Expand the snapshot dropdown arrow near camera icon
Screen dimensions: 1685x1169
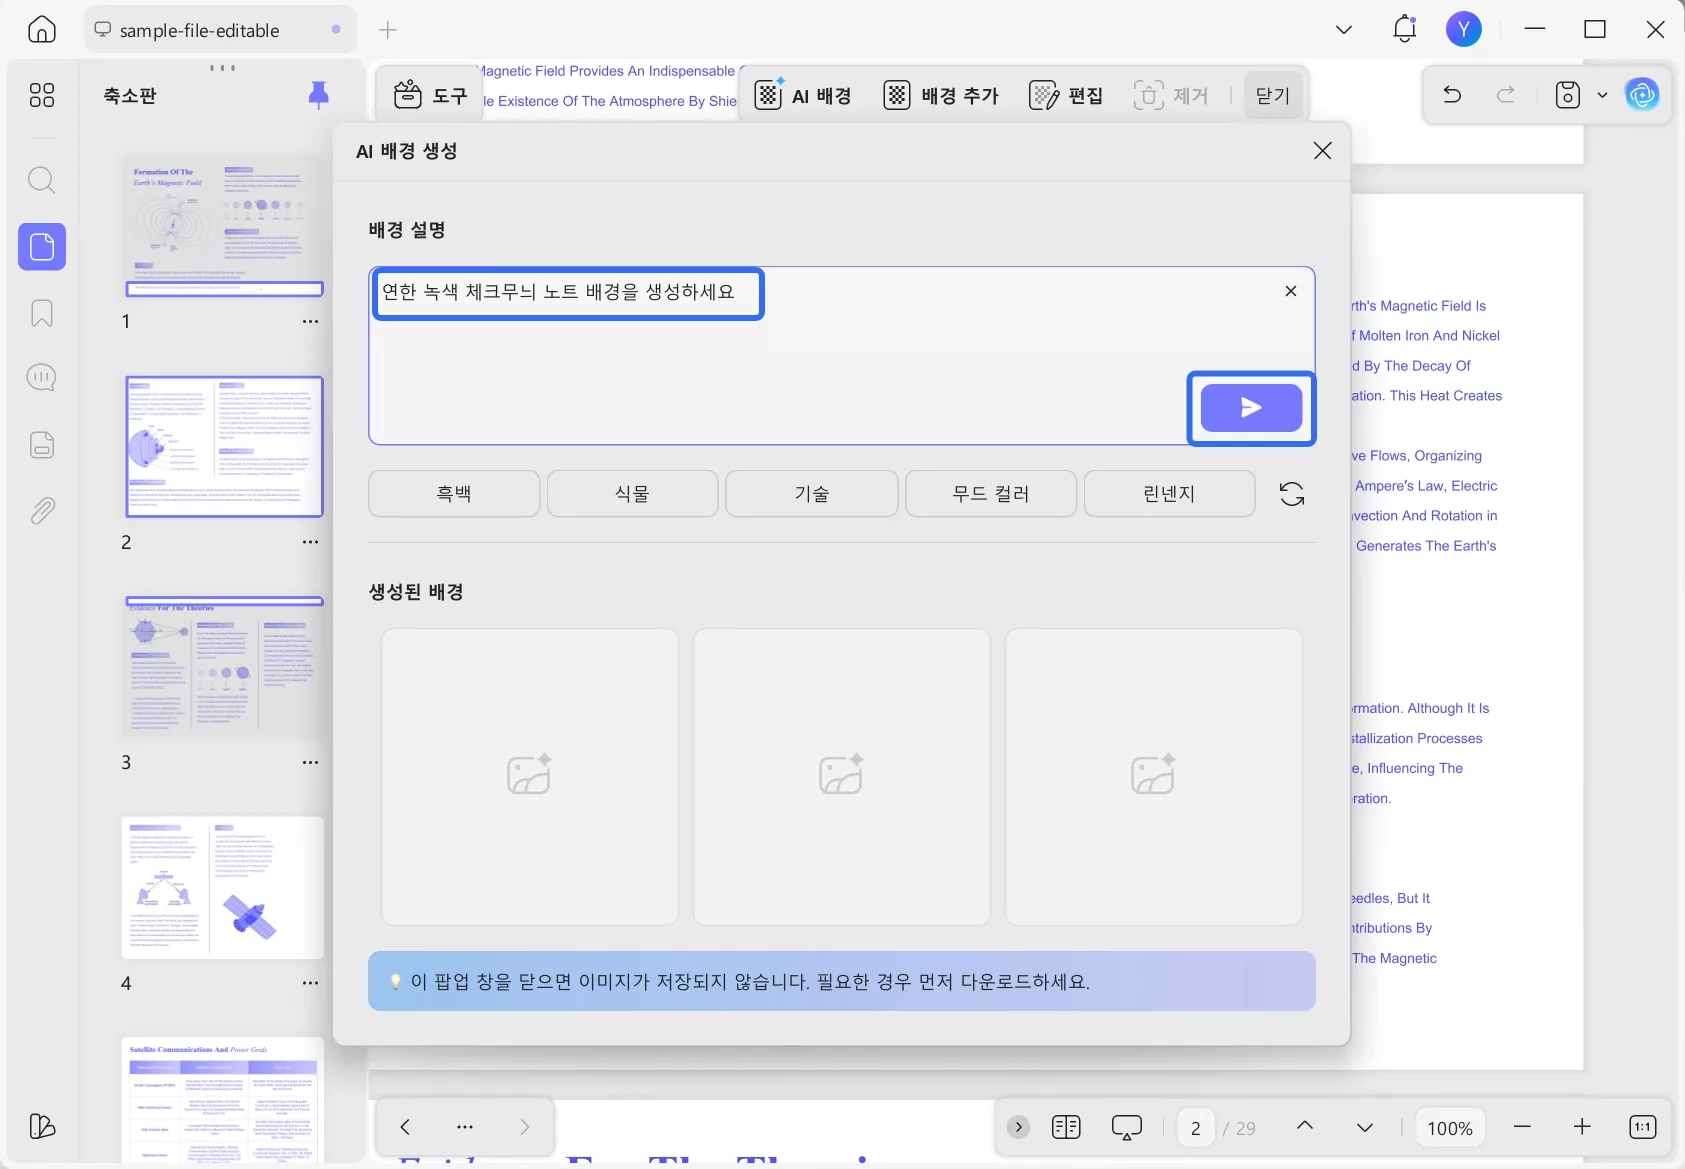point(1603,95)
